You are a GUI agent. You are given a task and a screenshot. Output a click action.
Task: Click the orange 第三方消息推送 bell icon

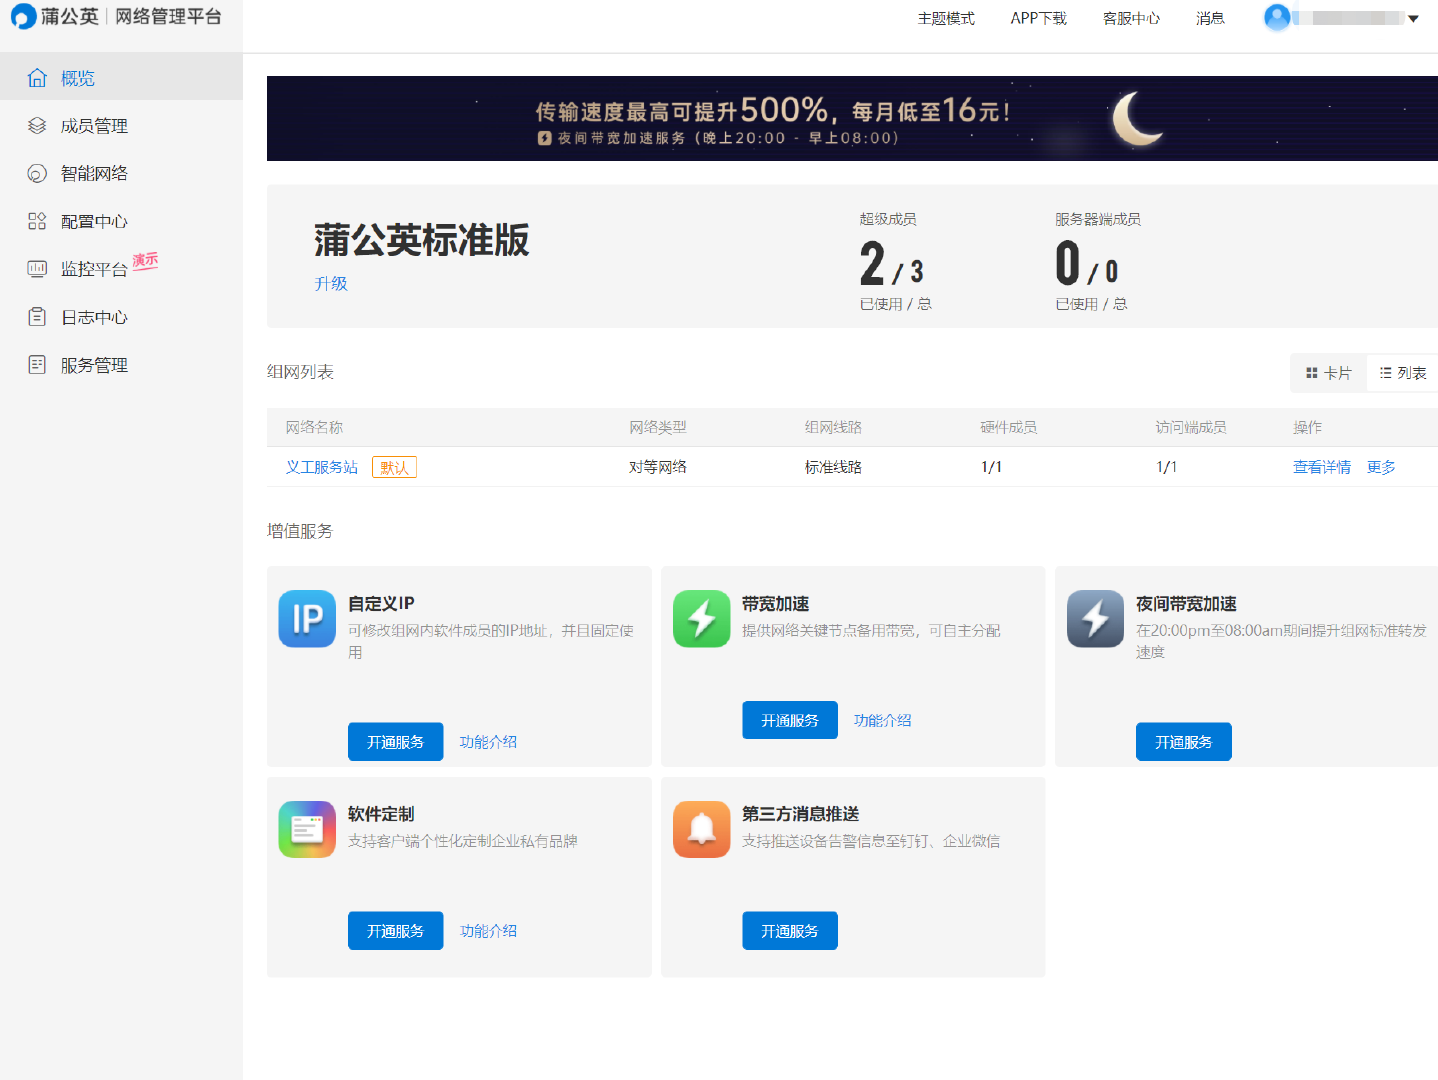coord(702,829)
